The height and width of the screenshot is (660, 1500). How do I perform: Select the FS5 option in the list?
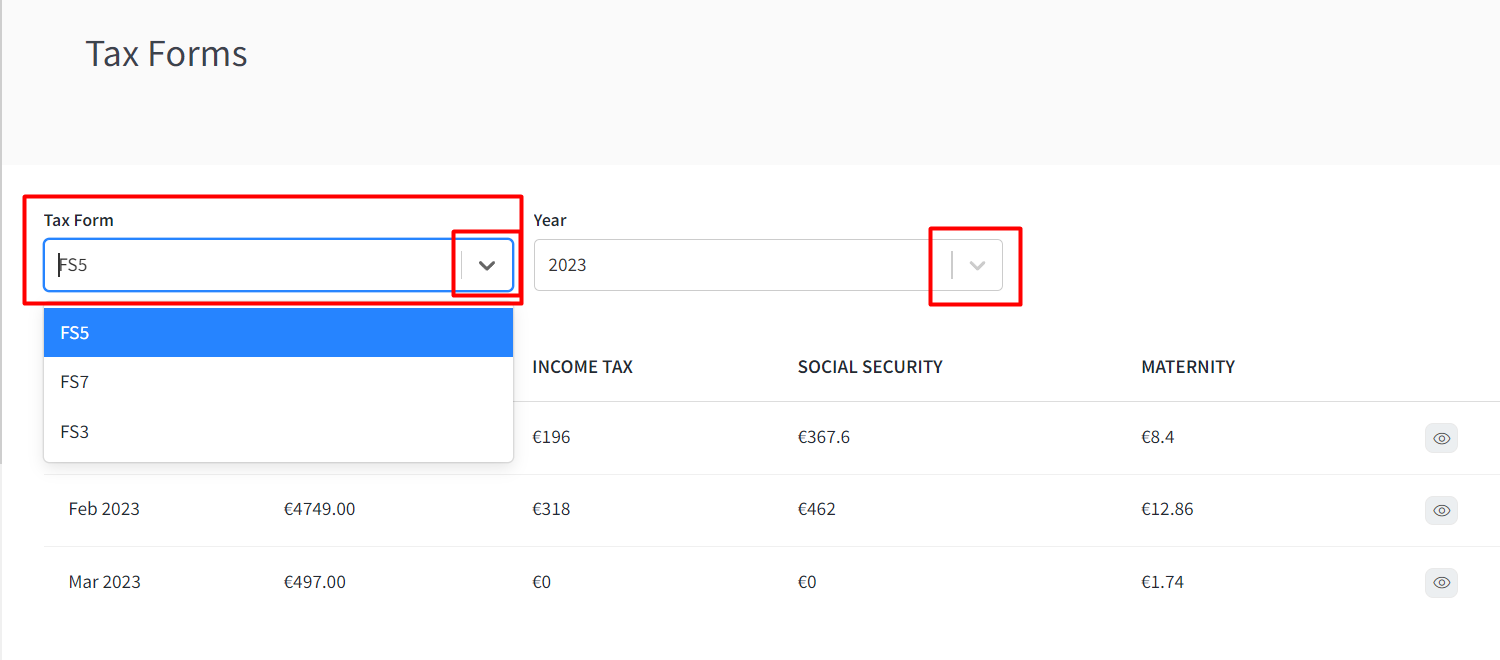278,333
